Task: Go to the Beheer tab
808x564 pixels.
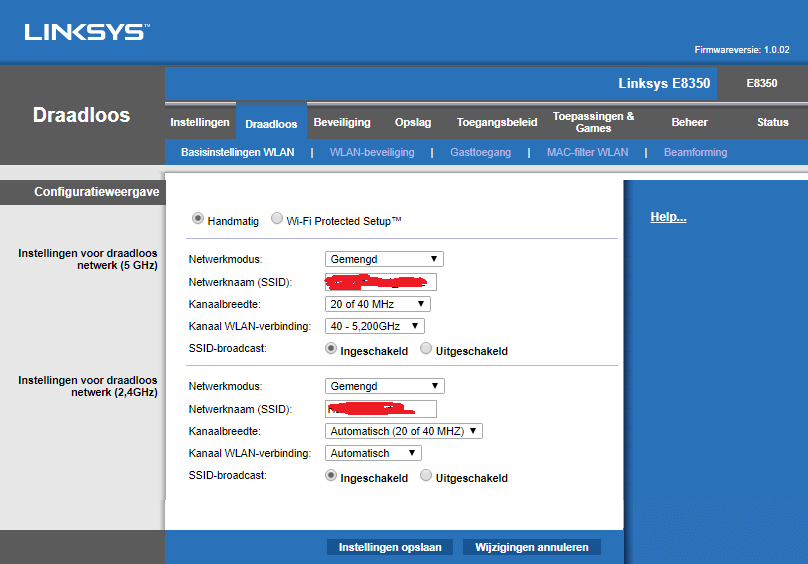Action: pyautogui.click(x=689, y=122)
